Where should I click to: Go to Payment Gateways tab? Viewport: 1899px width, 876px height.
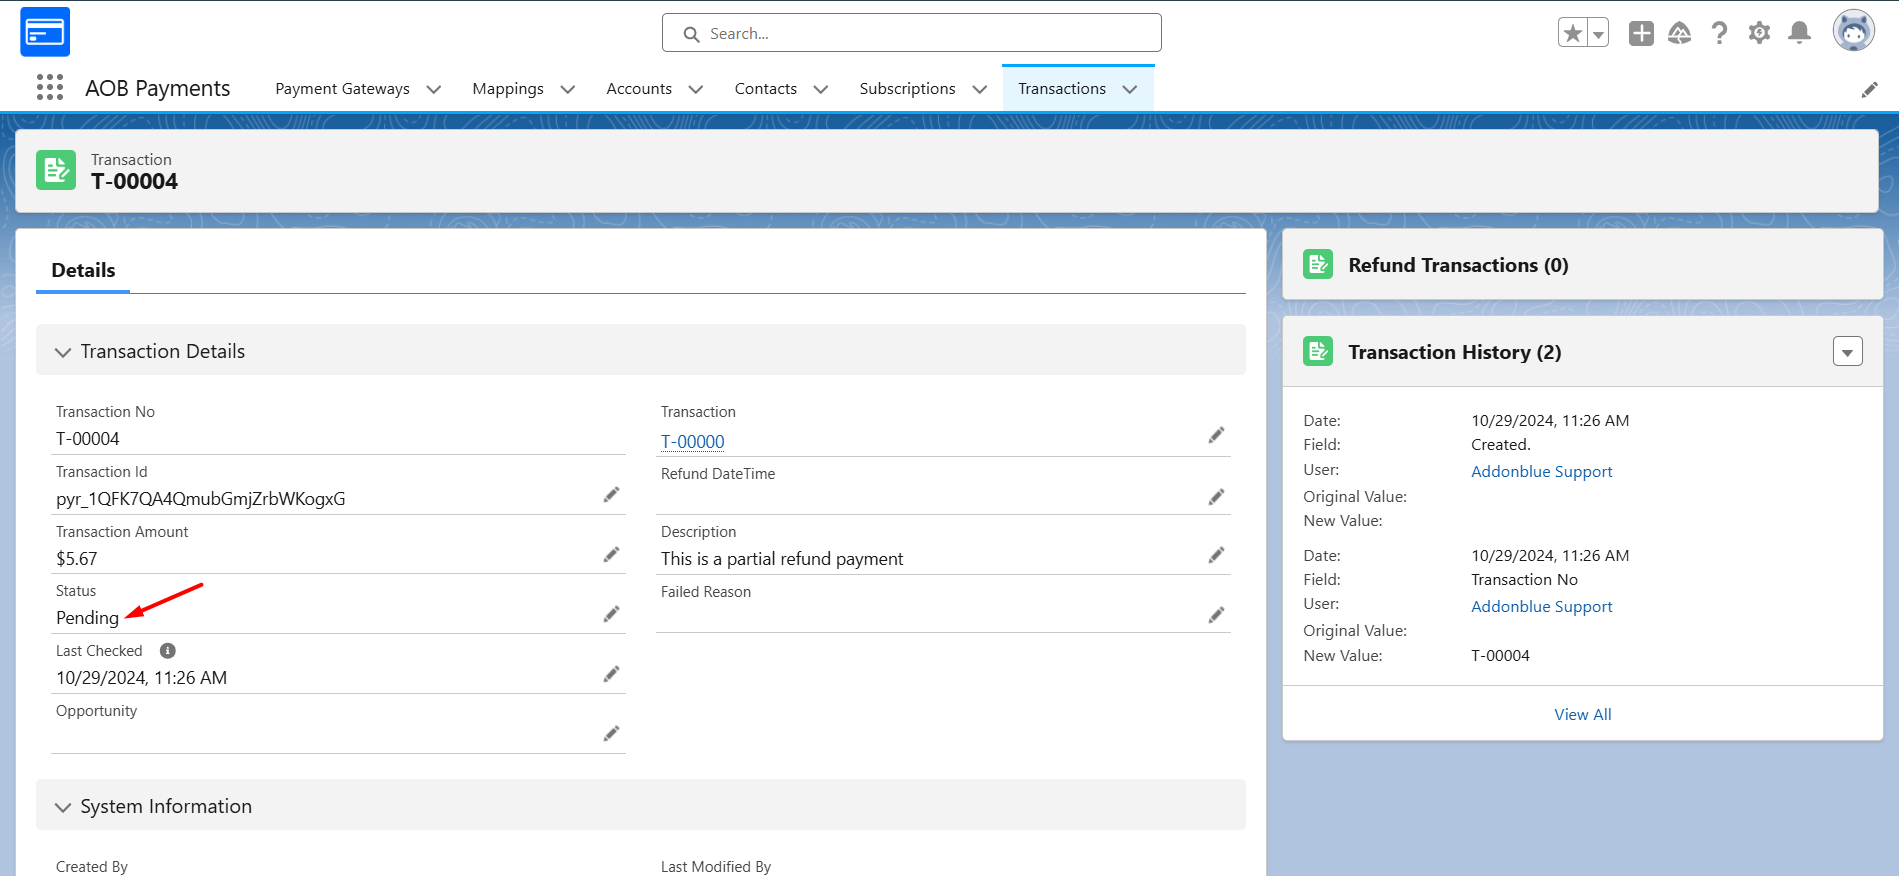point(342,89)
